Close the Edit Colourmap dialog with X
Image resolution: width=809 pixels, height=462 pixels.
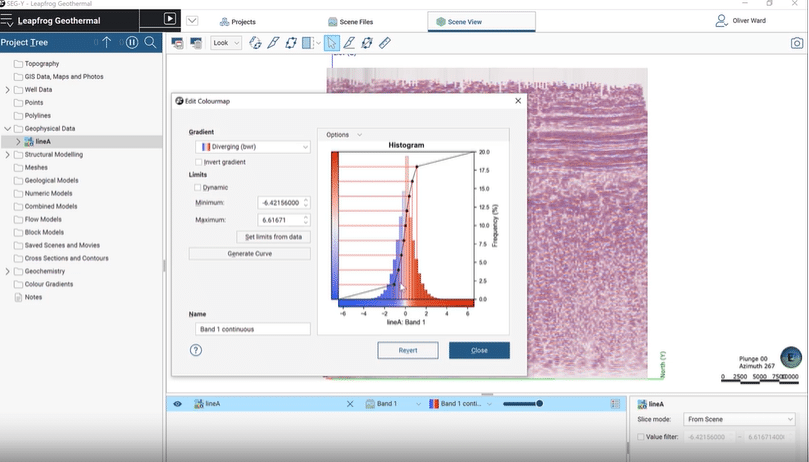(518, 101)
